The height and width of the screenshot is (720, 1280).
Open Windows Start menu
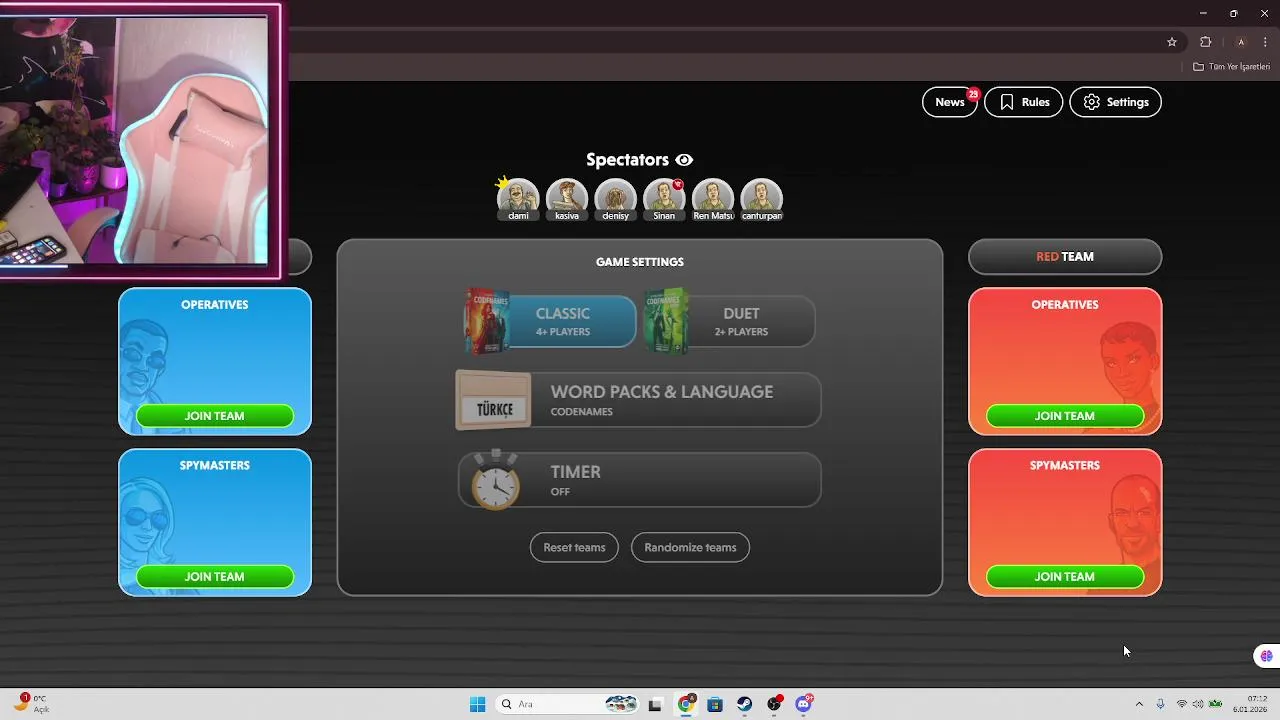pos(477,704)
